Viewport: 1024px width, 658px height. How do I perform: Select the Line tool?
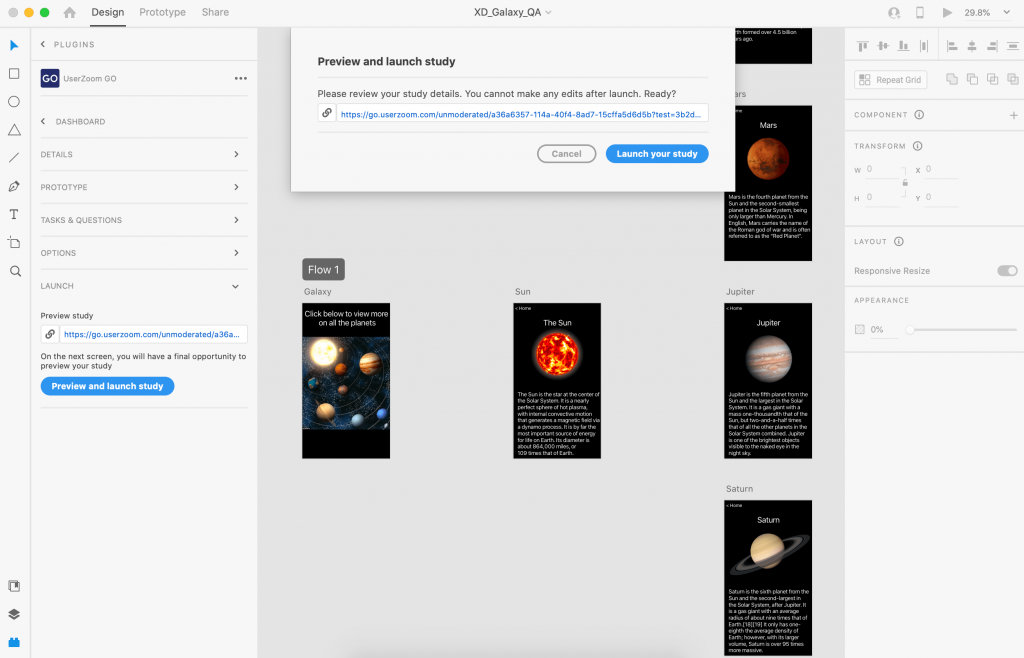pos(14,158)
